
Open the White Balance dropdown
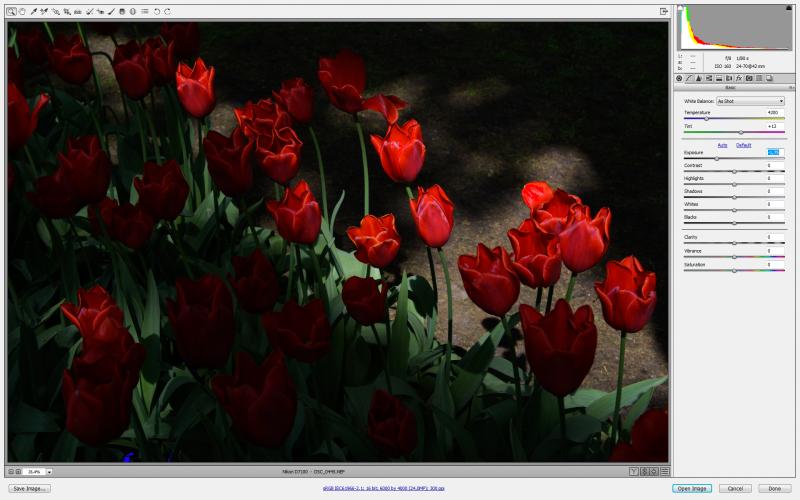point(750,101)
